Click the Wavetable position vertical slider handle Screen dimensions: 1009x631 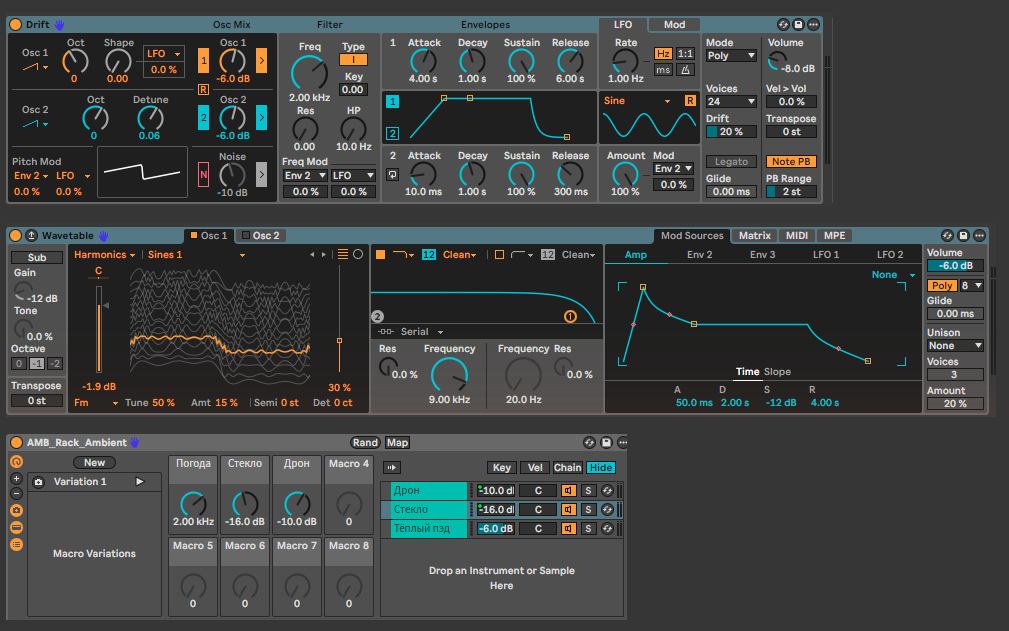[x=339, y=340]
